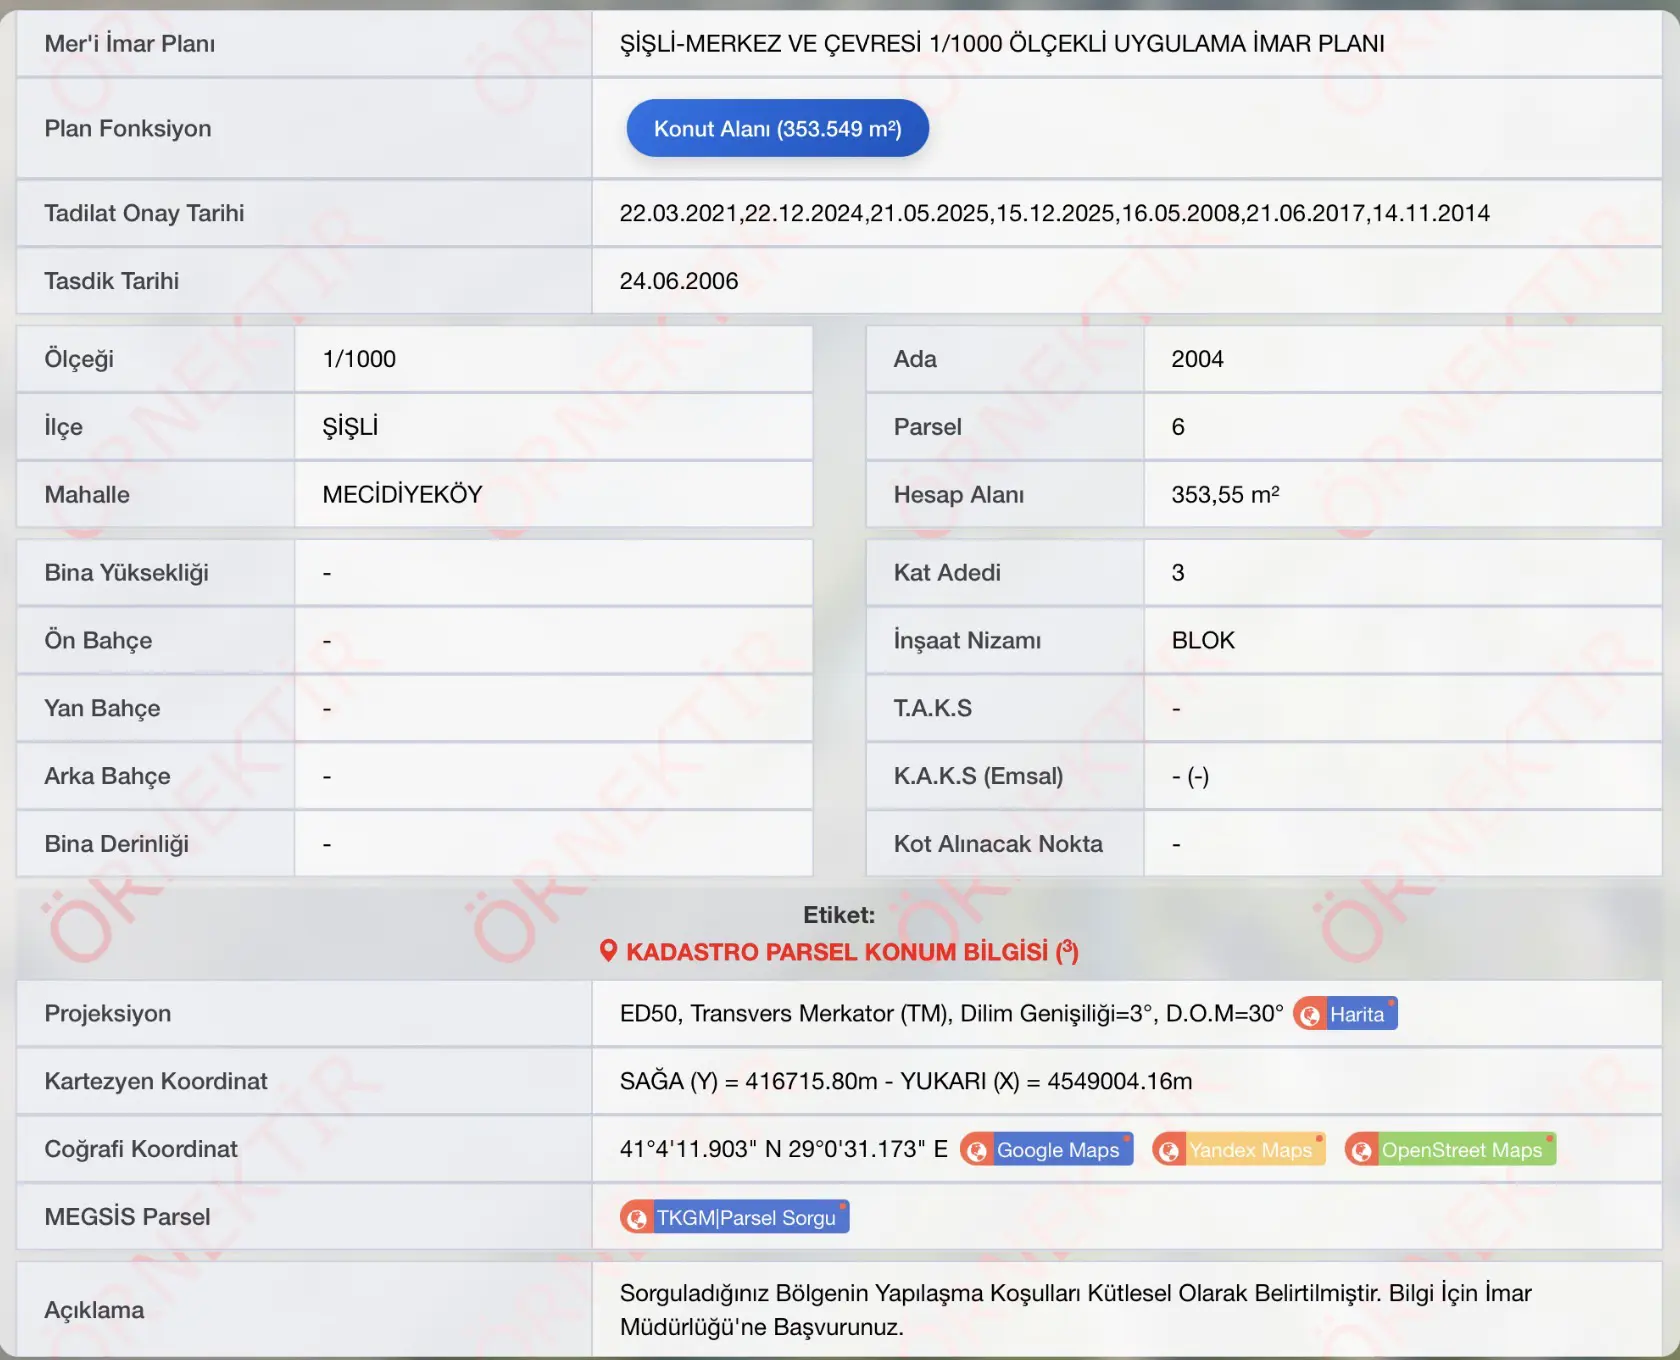Click the Konut Alanı (353.549 m²) badge

[x=778, y=128]
